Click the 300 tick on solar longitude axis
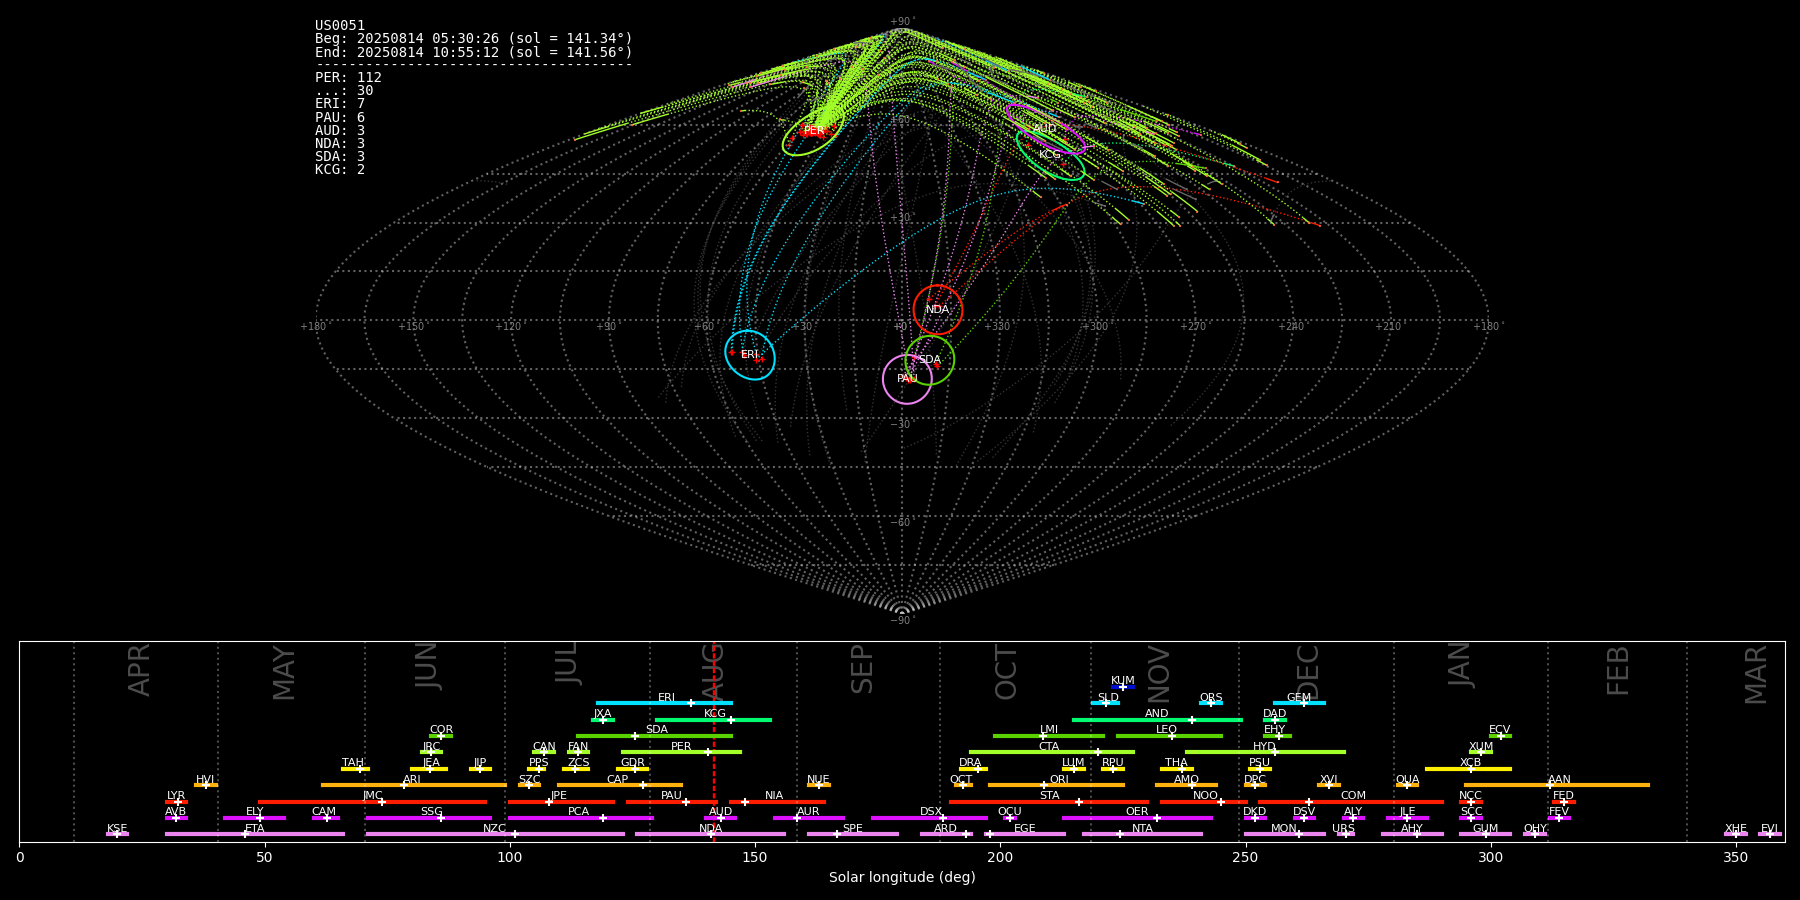The width and height of the screenshot is (1800, 900). [1490, 857]
